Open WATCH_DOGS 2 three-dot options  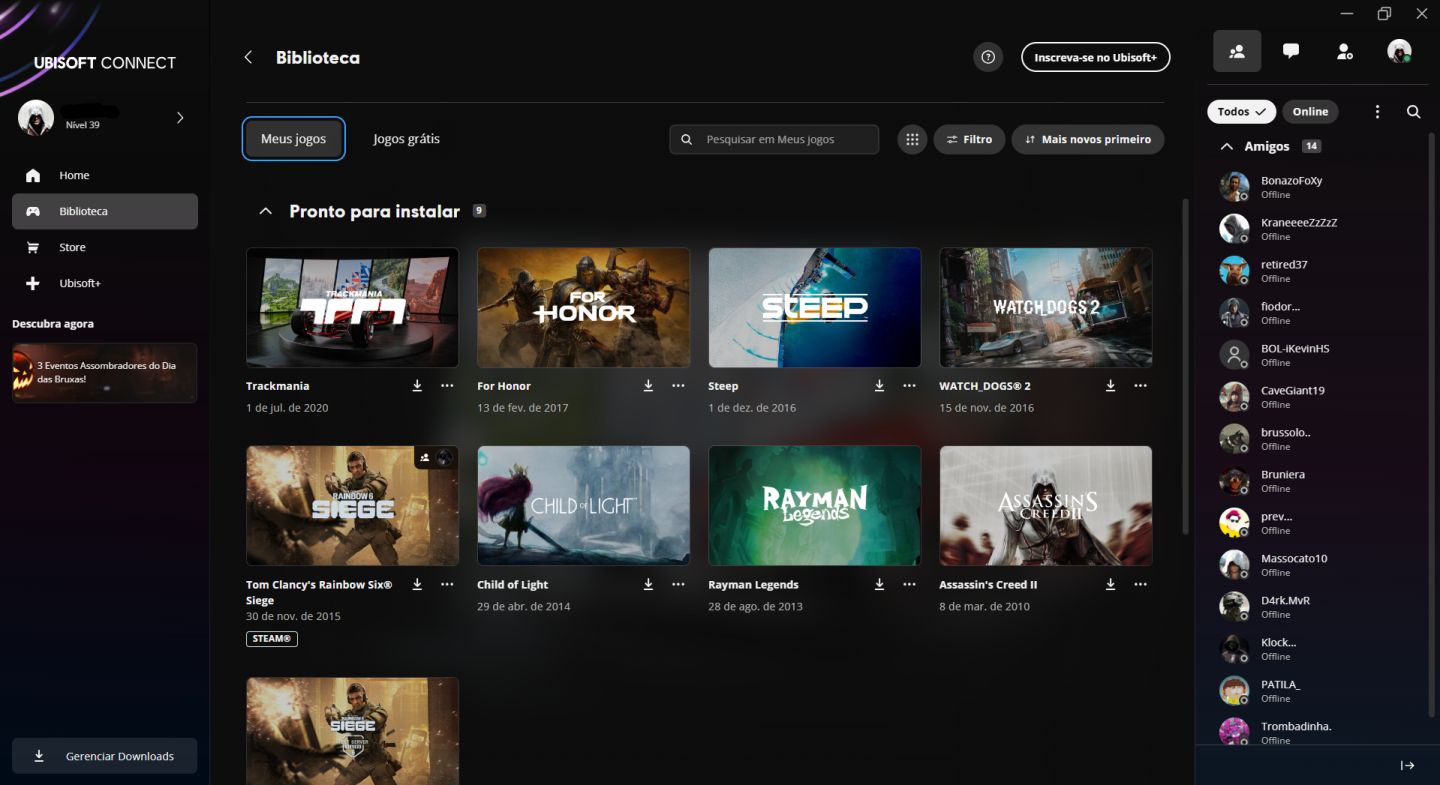tap(1140, 386)
